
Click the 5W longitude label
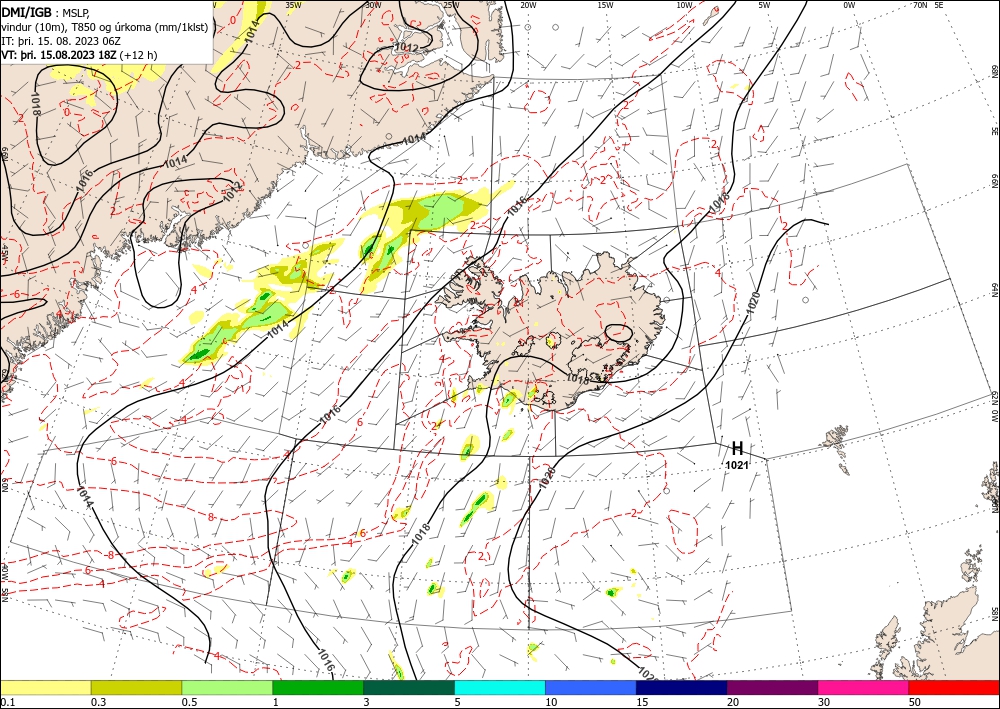point(765,5)
